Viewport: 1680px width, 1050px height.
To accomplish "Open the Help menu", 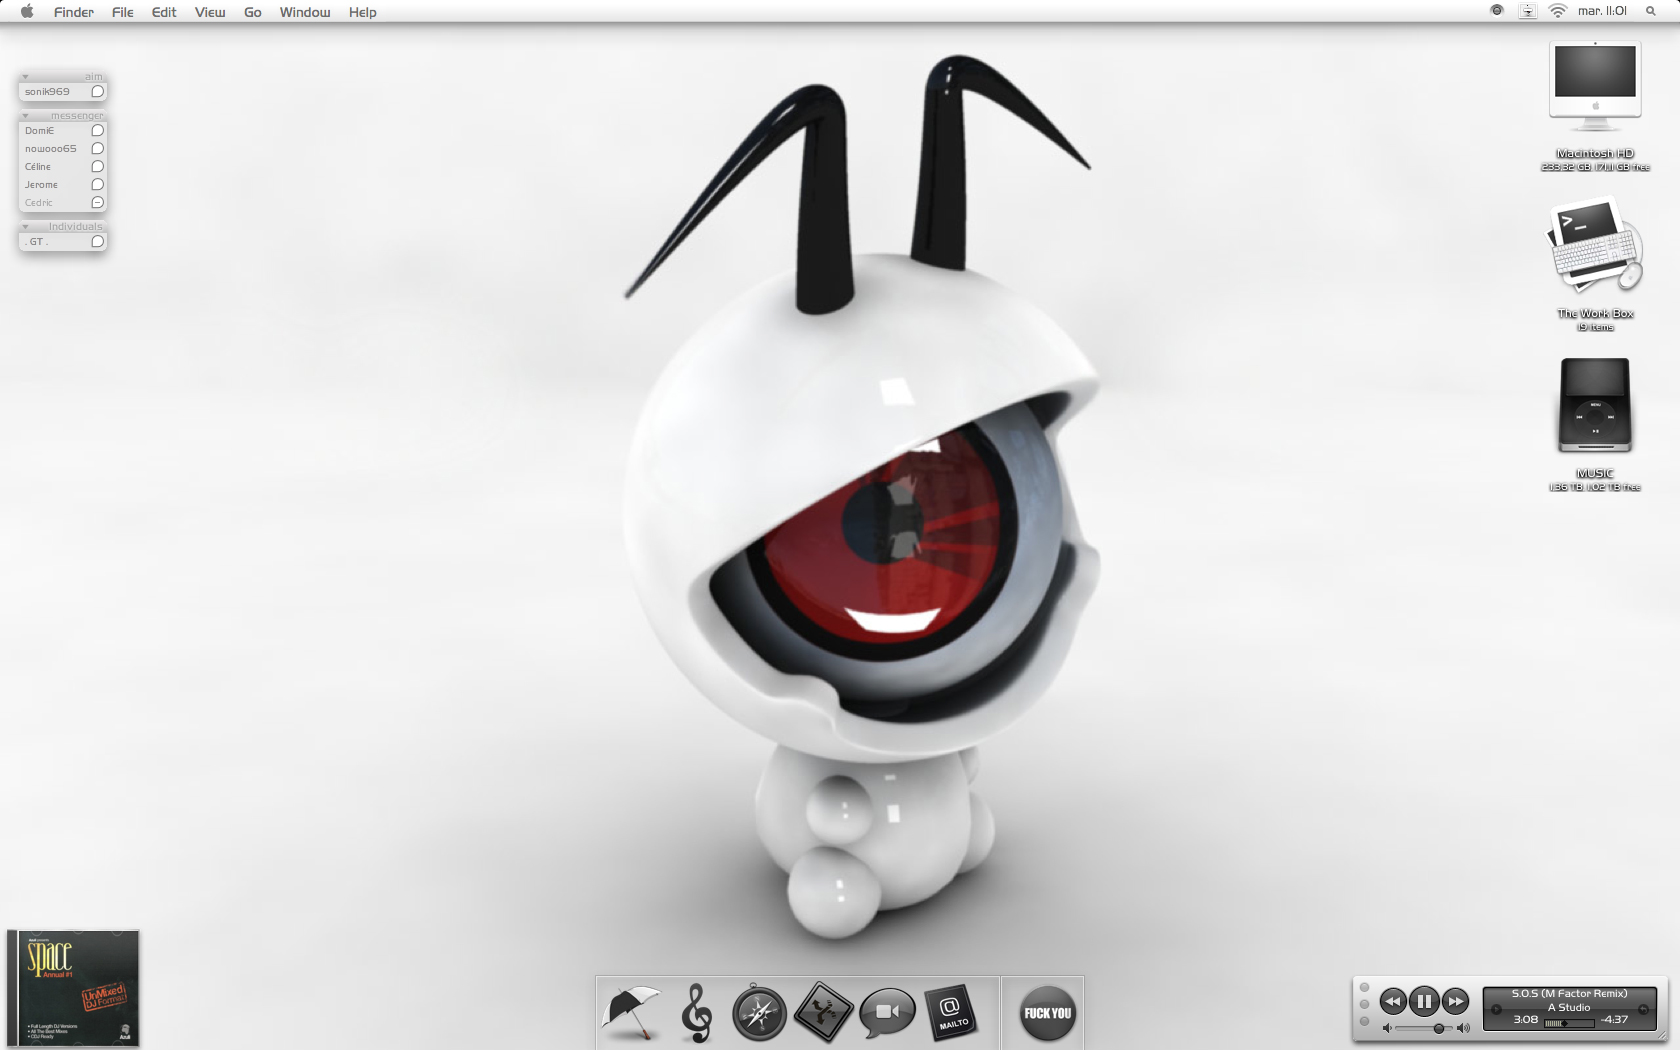I will tap(363, 12).
